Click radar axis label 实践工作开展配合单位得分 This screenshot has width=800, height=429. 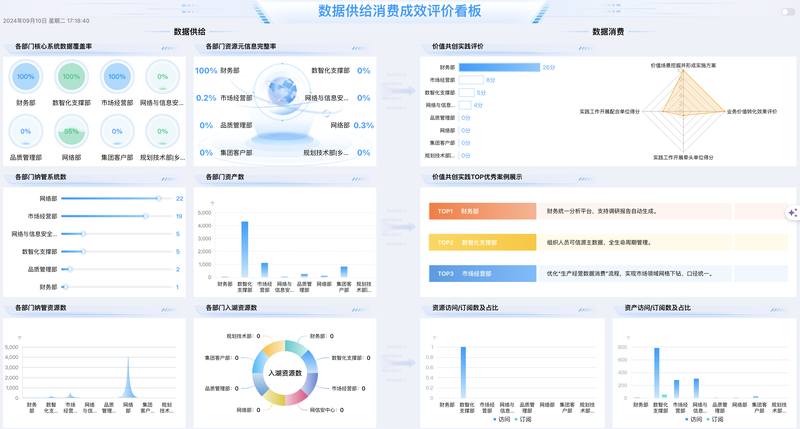[609, 111]
